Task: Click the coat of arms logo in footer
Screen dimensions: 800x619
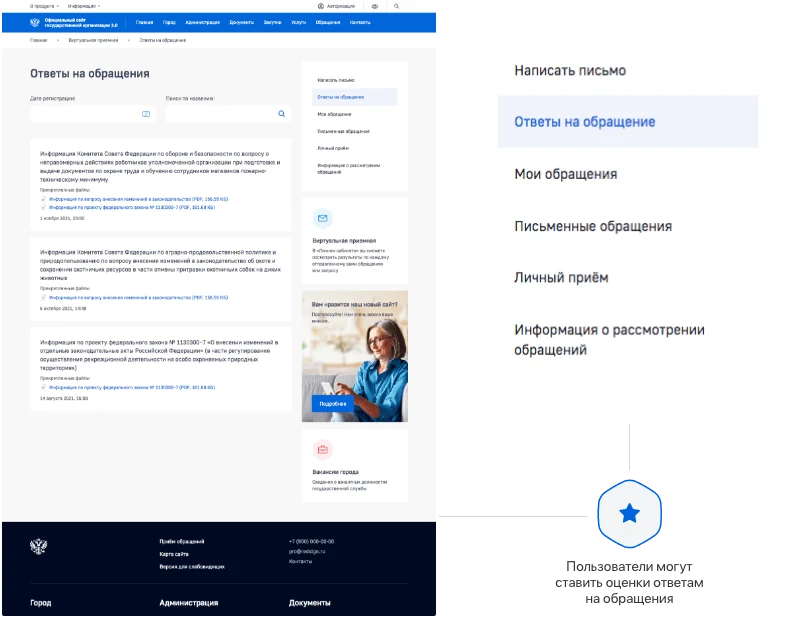Action: point(38,546)
